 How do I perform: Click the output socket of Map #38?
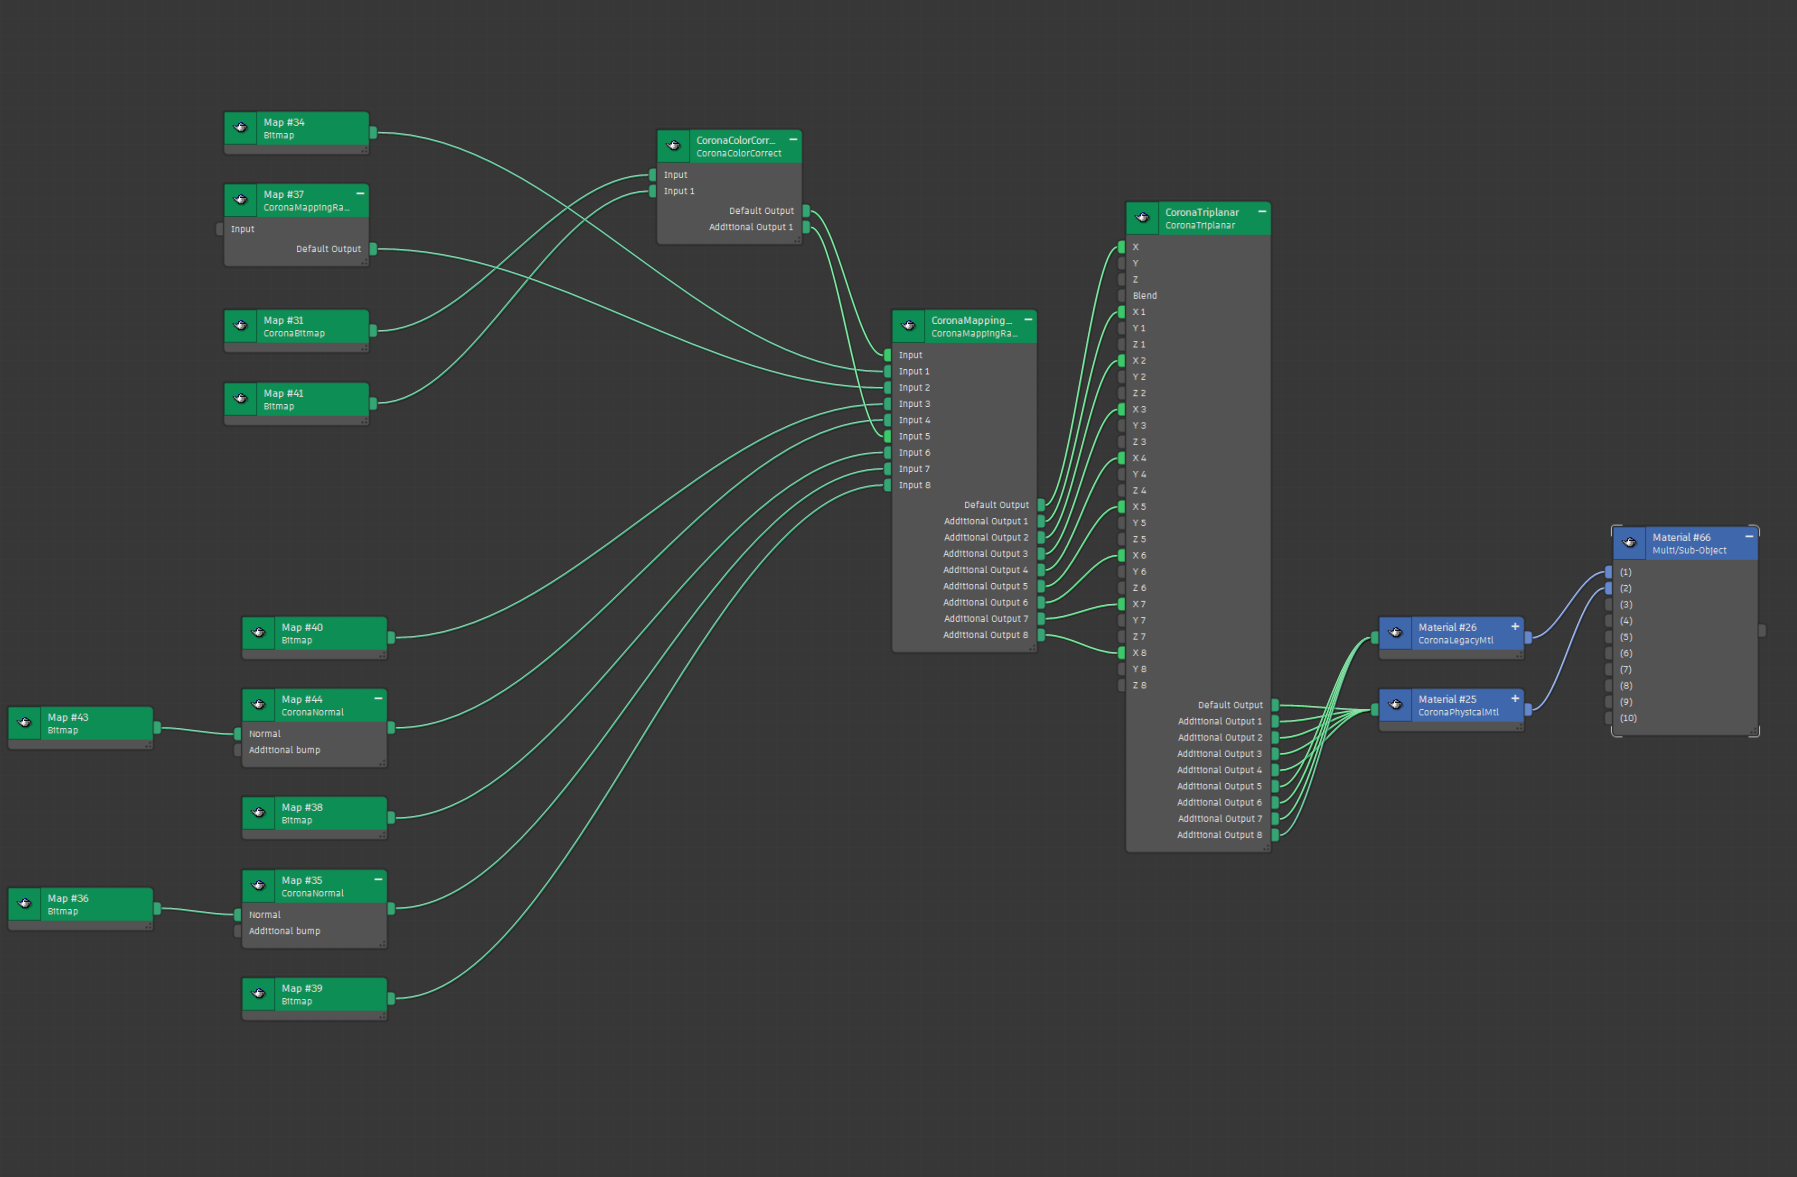click(x=391, y=817)
